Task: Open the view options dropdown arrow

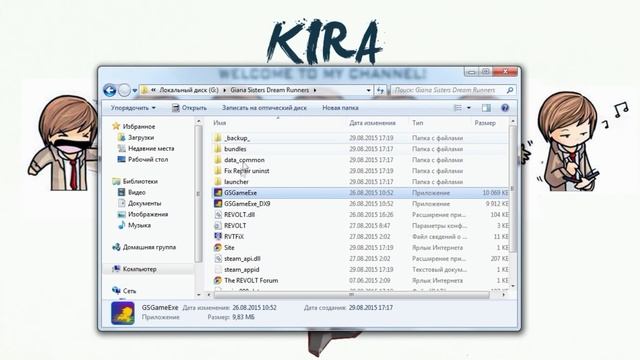Action: (469, 108)
